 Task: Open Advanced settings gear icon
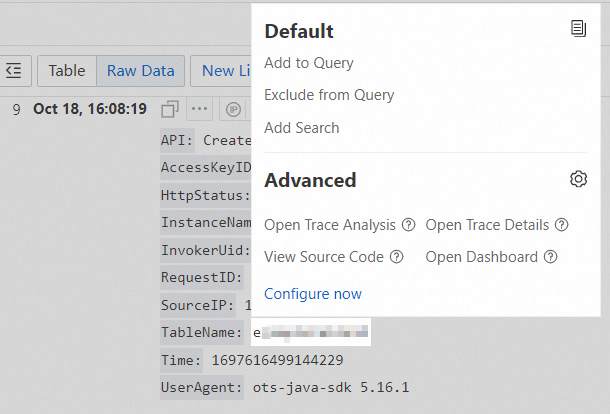[578, 179]
